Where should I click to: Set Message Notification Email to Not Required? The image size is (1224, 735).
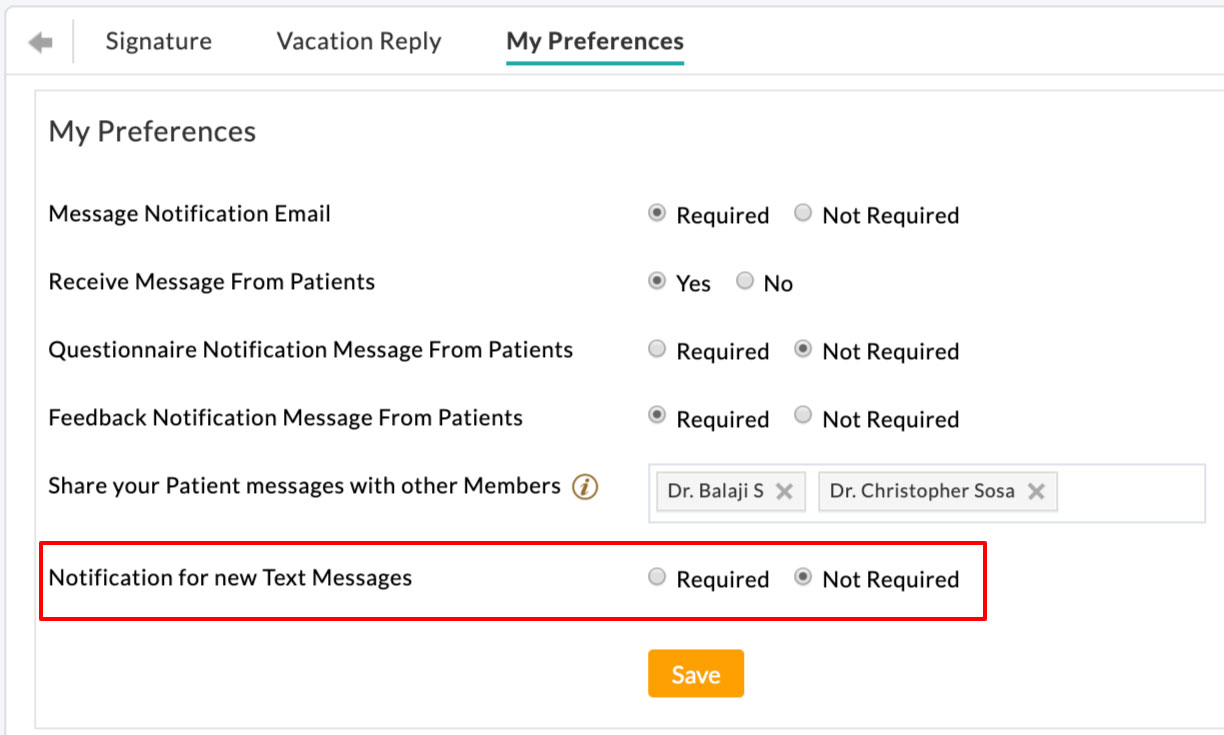click(802, 213)
